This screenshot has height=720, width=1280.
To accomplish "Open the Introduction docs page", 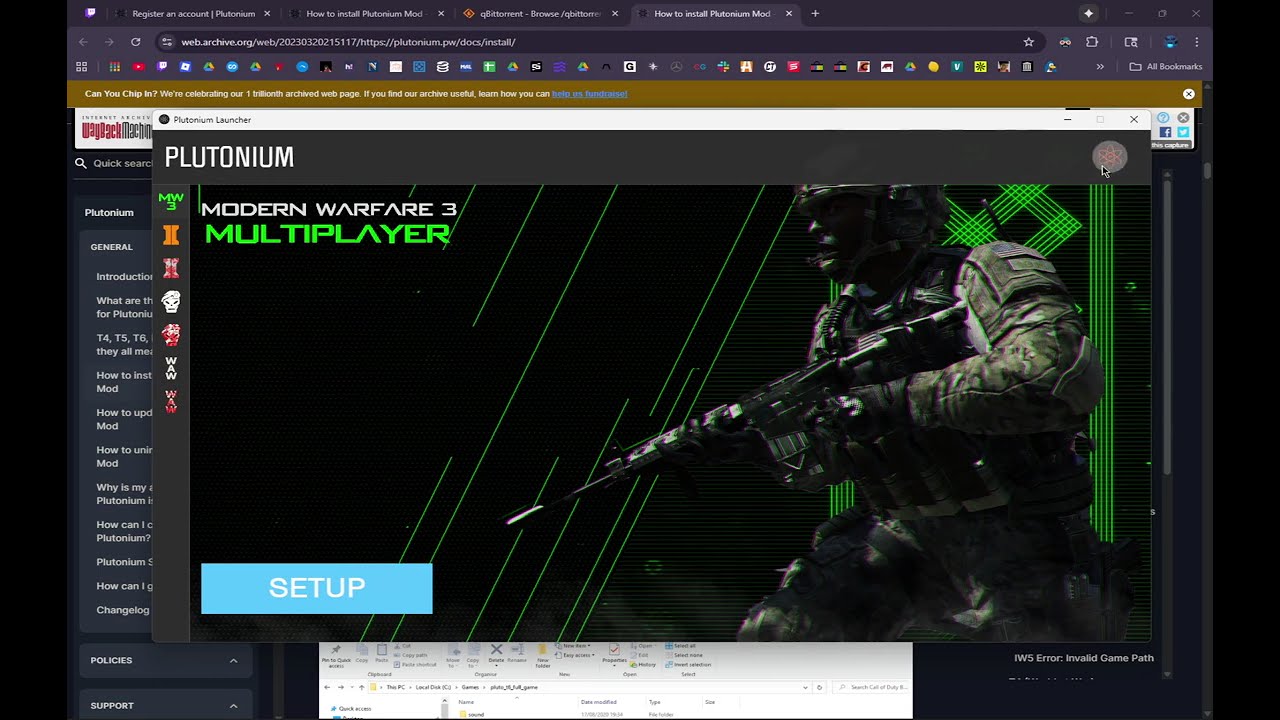I will tap(125, 277).
